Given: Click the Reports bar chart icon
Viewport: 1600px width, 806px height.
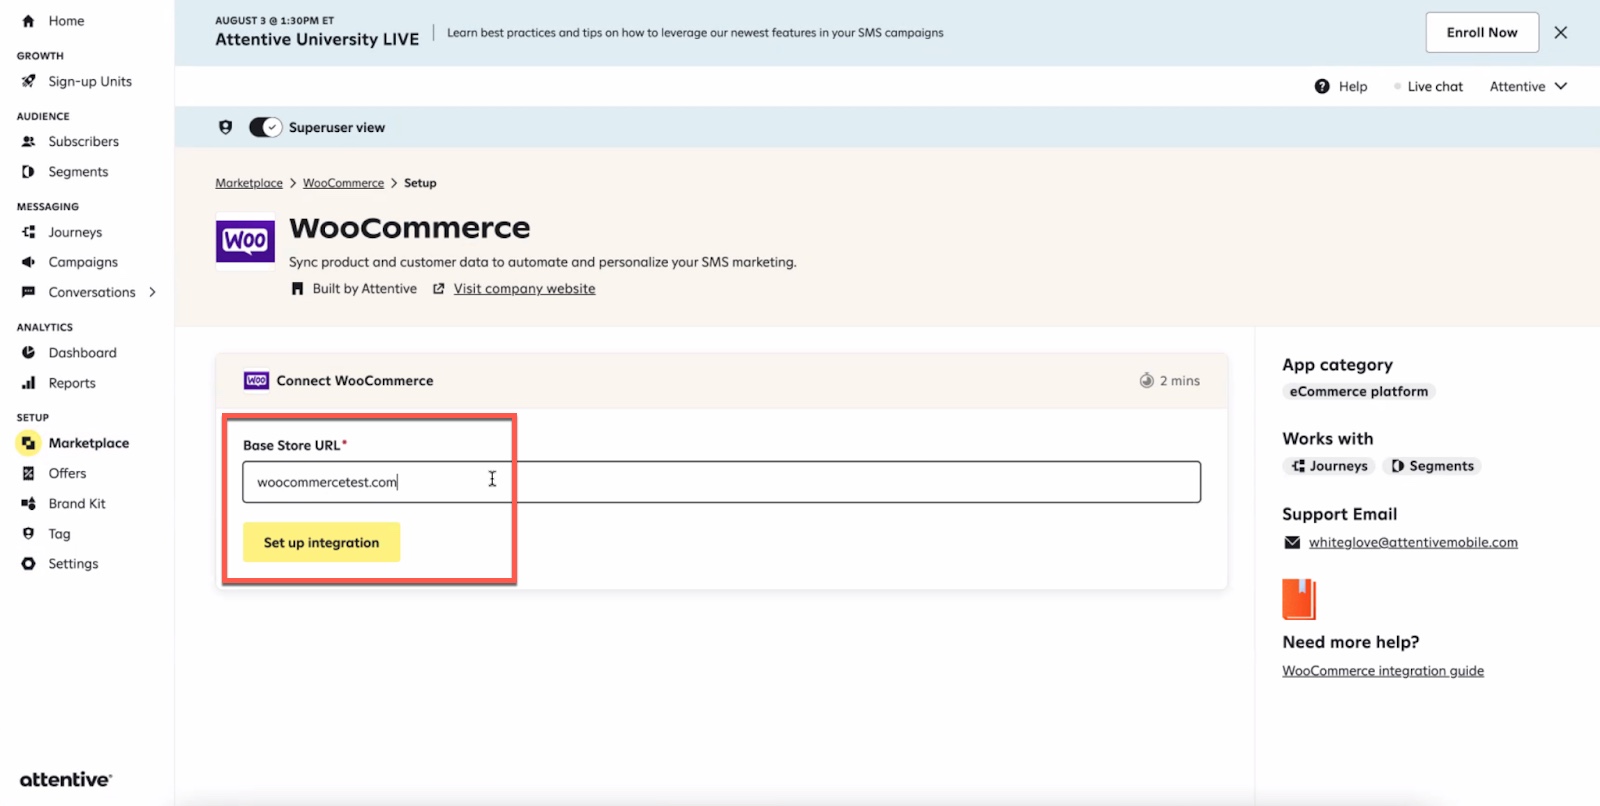Looking at the screenshot, I should pyautogui.click(x=28, y=383).
